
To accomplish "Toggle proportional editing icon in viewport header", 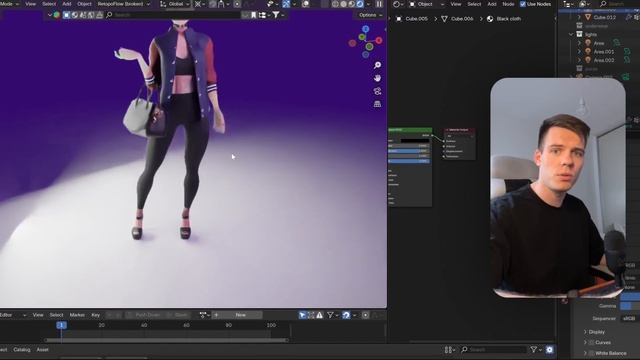I will 237,4.
